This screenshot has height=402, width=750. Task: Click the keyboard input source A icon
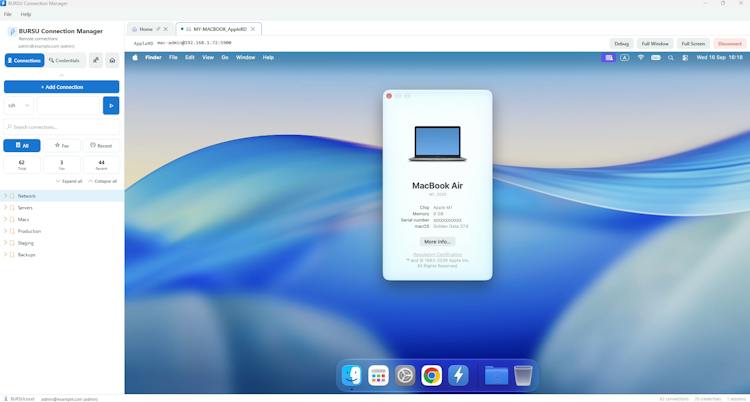click(x=625, y=57)
